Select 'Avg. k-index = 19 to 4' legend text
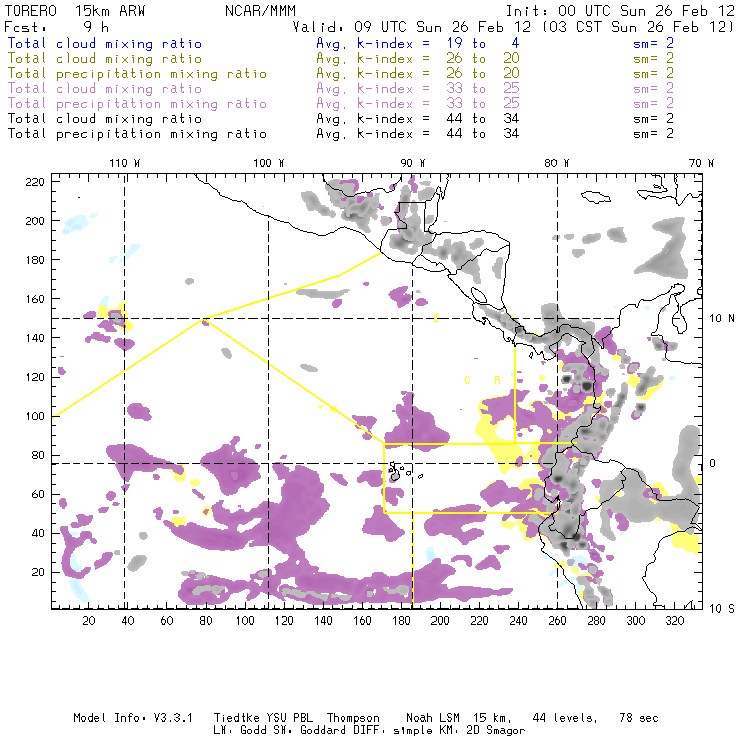740x740 pixels. (418, 43)
